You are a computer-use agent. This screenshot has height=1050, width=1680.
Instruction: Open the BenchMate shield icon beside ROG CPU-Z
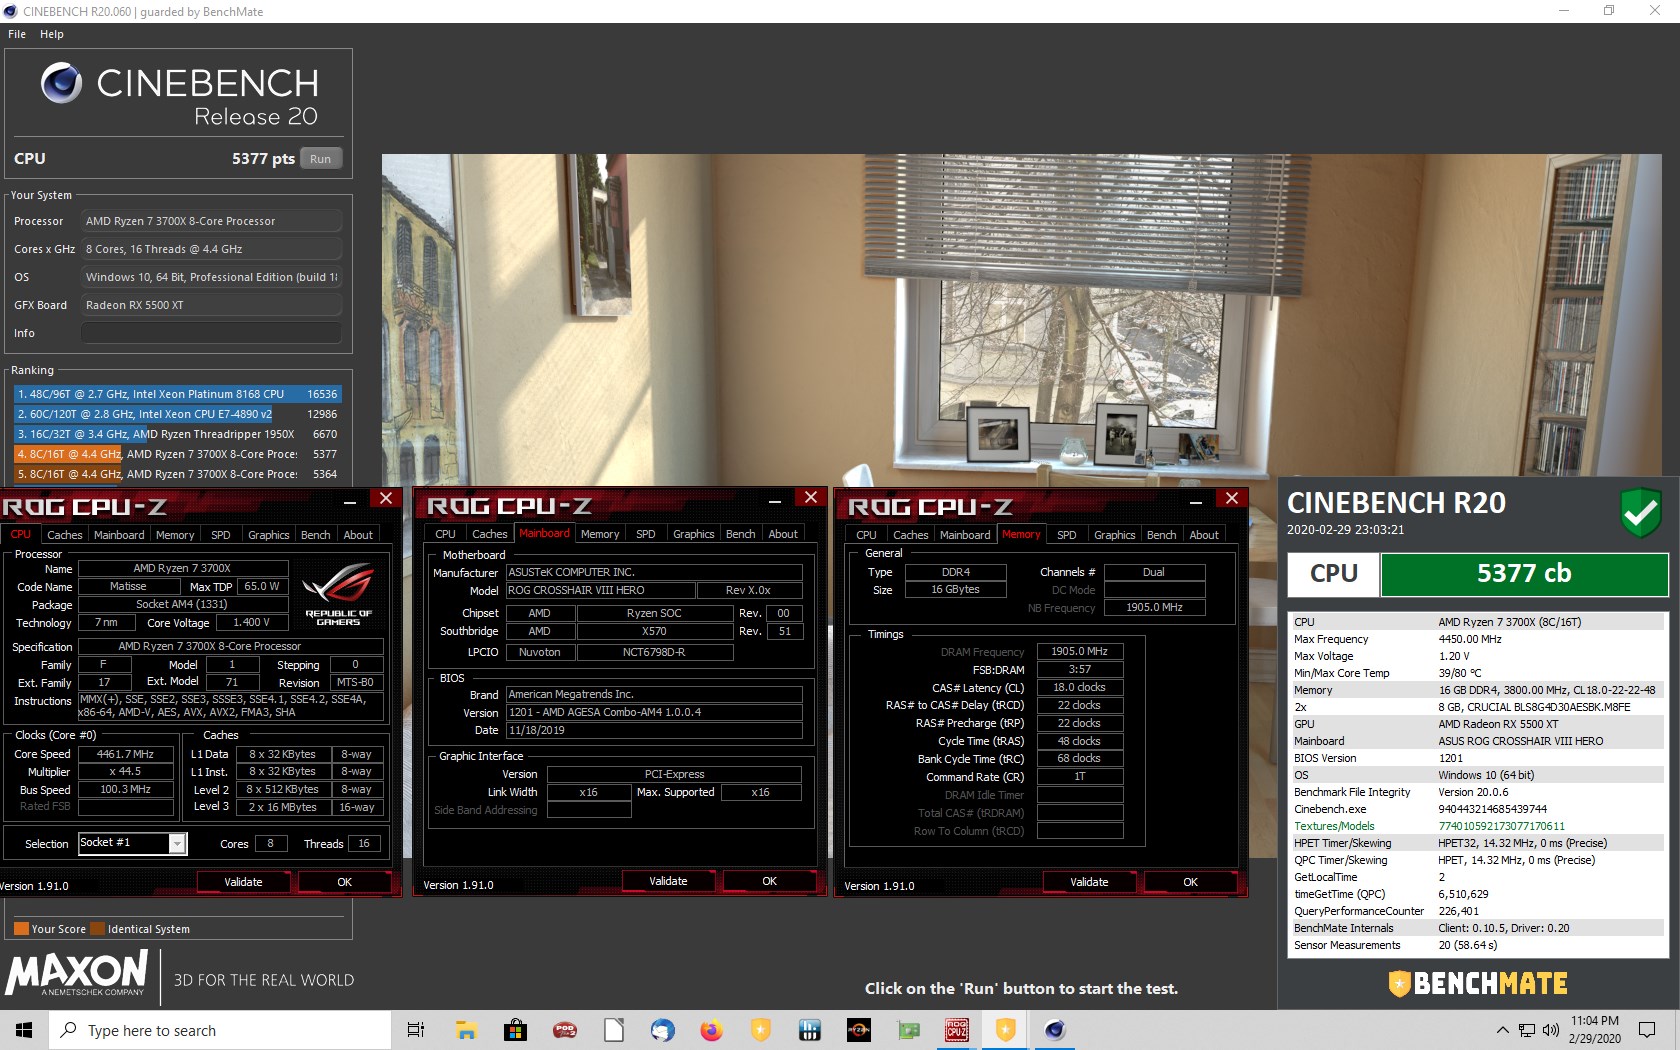1006,1030
